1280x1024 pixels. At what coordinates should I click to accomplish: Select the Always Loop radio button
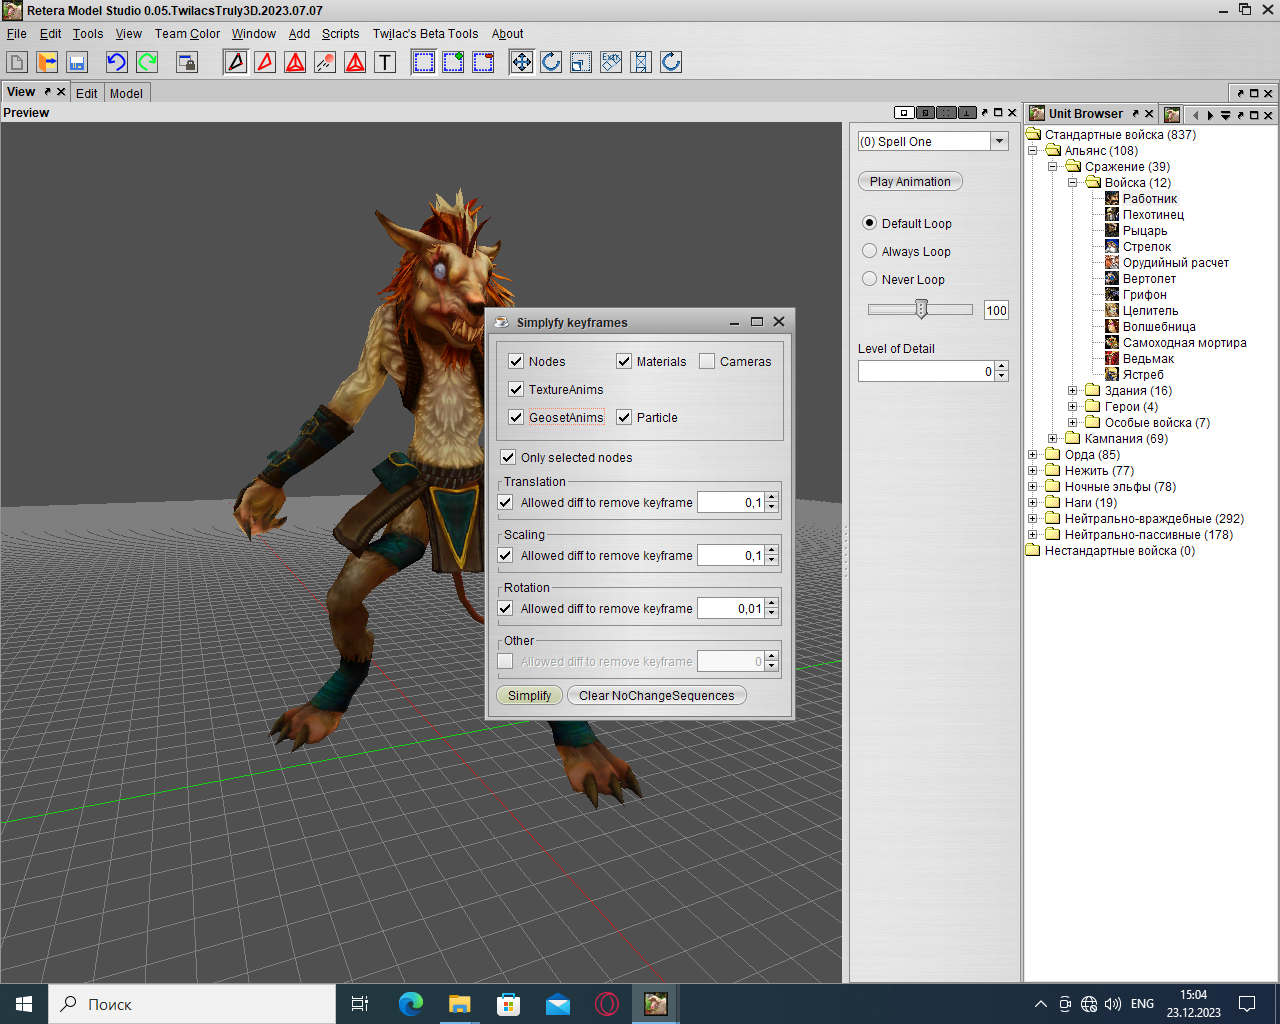pyautogui.click(x=870, y=251)
